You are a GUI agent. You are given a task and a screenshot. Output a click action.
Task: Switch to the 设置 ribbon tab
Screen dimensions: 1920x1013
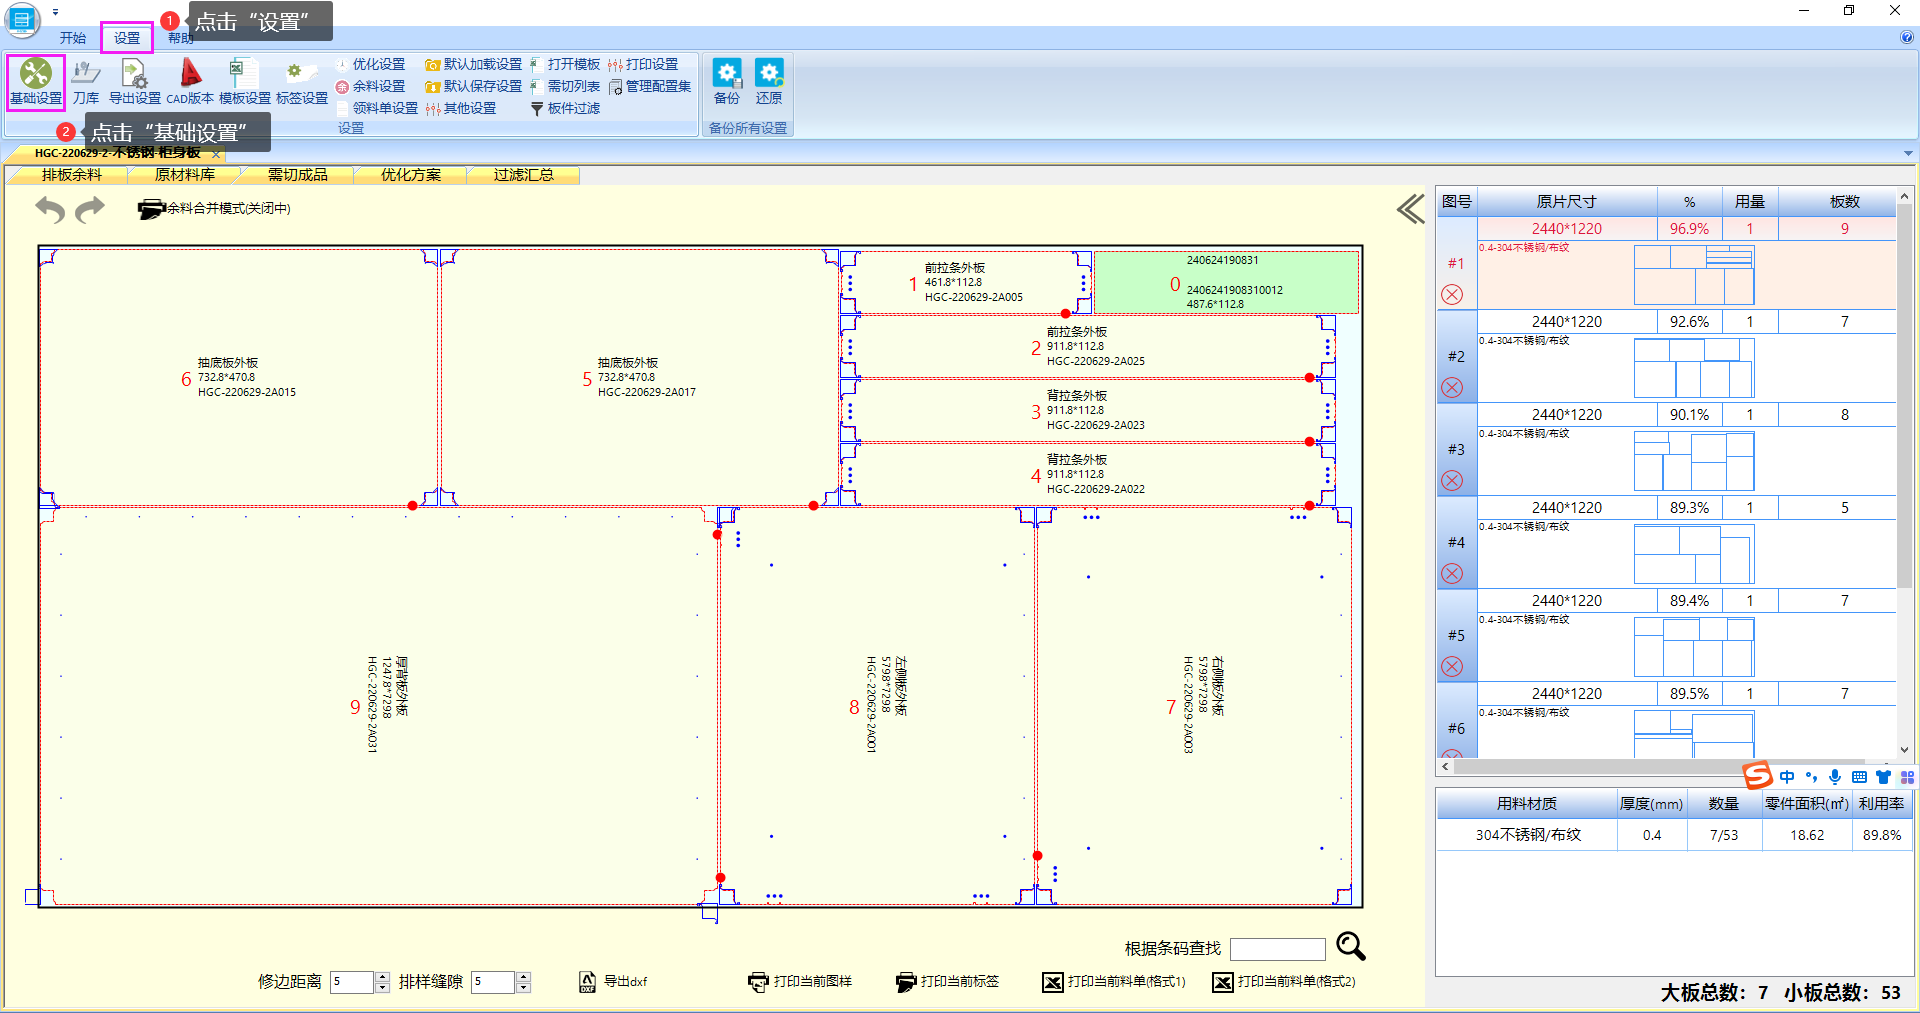pos(127,38)
